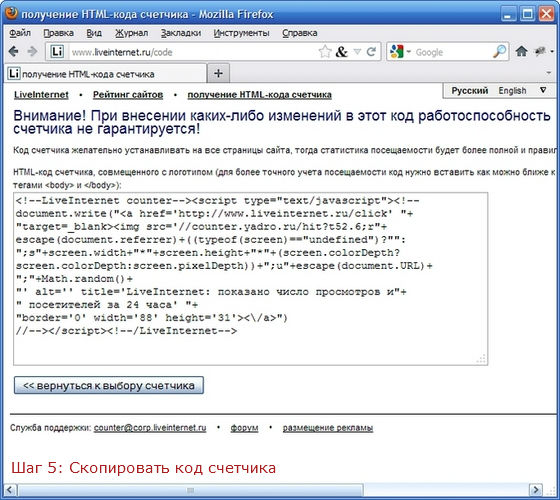Viewport: 560px width, 500px height.
Task: Open the Инструменты menu
Action: [241, 33]
